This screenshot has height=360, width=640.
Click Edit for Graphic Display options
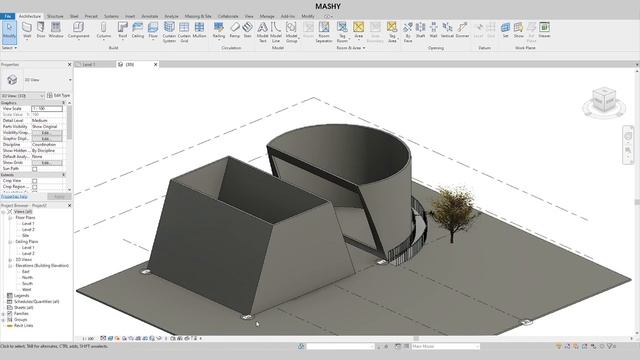tap(47, 139)
